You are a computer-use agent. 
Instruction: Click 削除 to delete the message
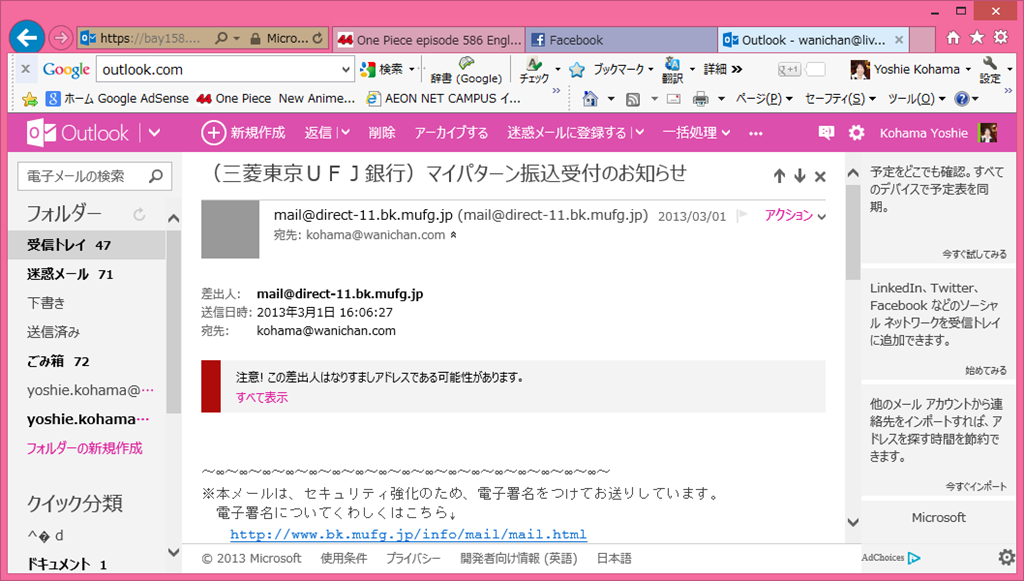(382, 133)
